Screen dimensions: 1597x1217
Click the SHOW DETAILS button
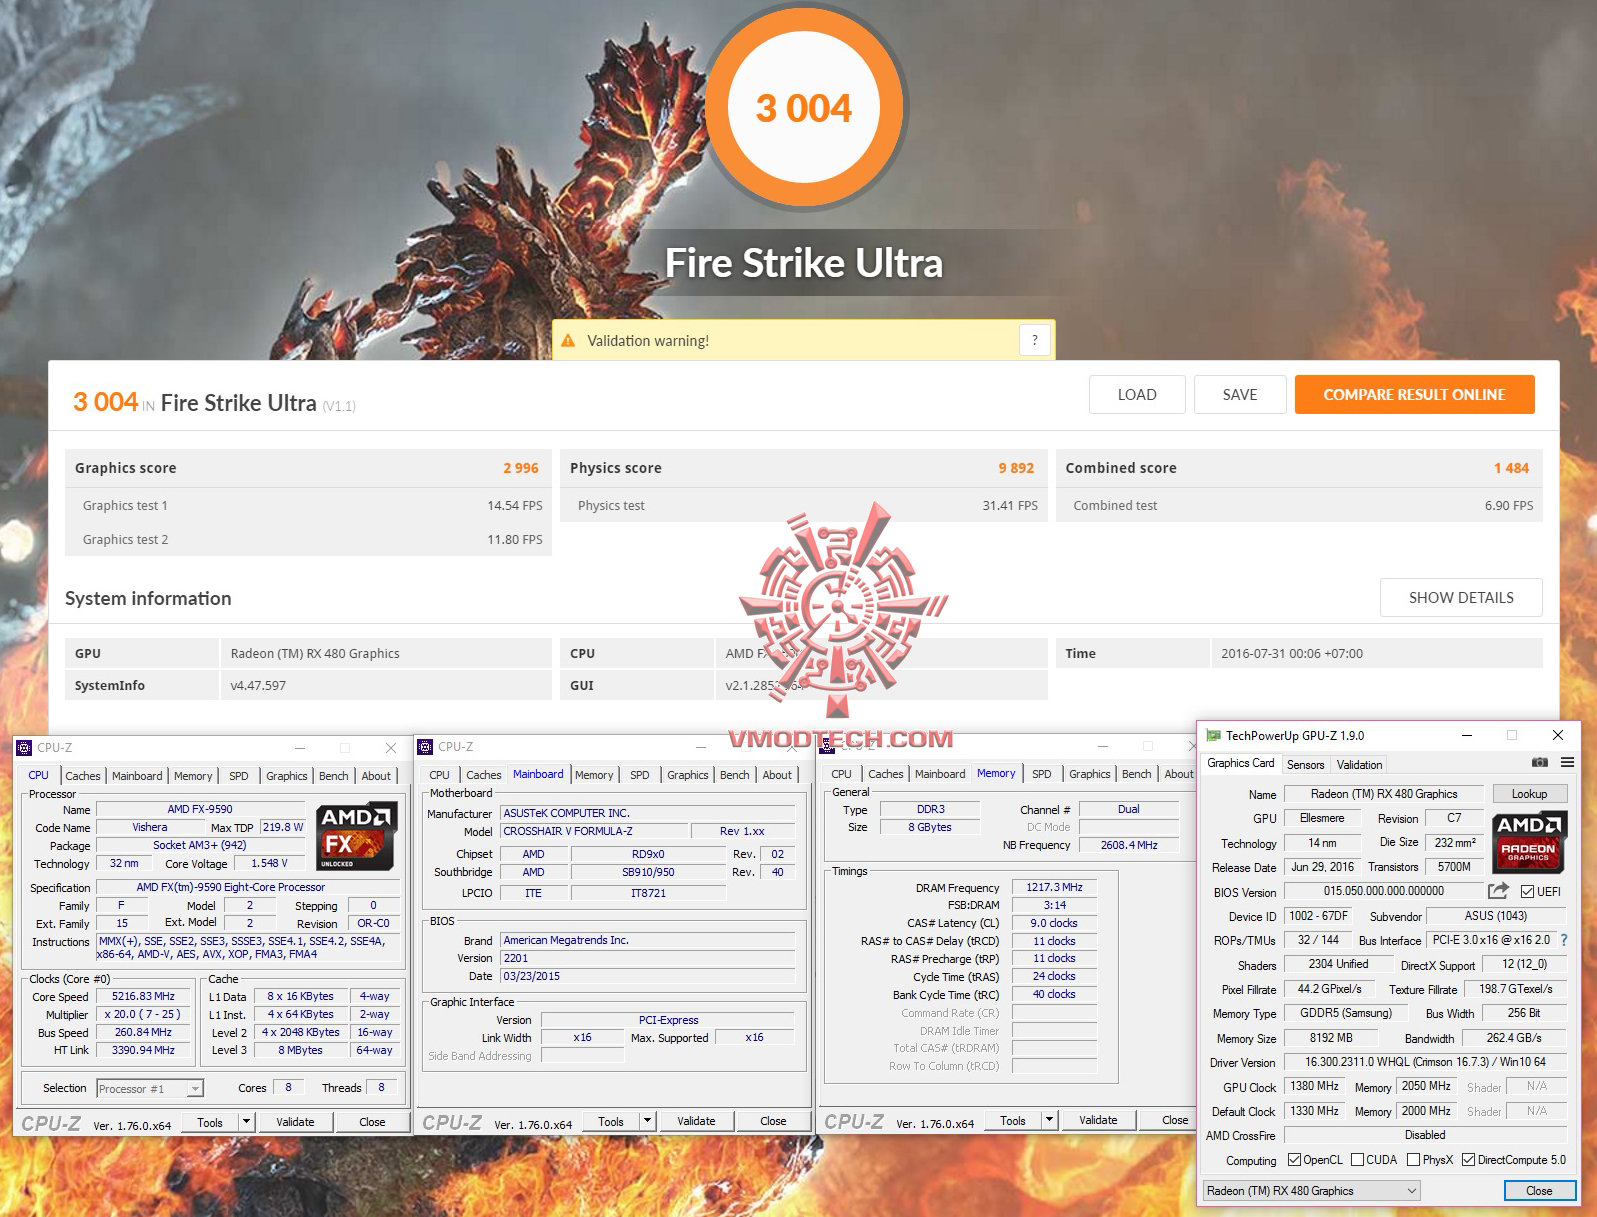point(1461,598)
